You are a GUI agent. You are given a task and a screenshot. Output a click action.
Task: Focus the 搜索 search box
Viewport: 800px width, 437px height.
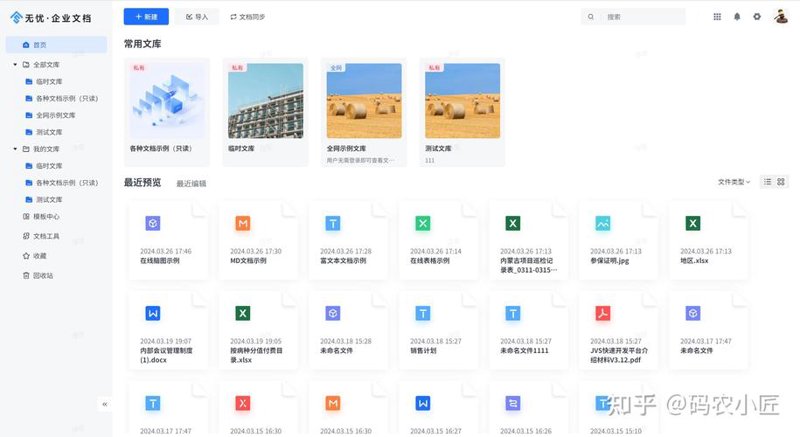point(633,17)
